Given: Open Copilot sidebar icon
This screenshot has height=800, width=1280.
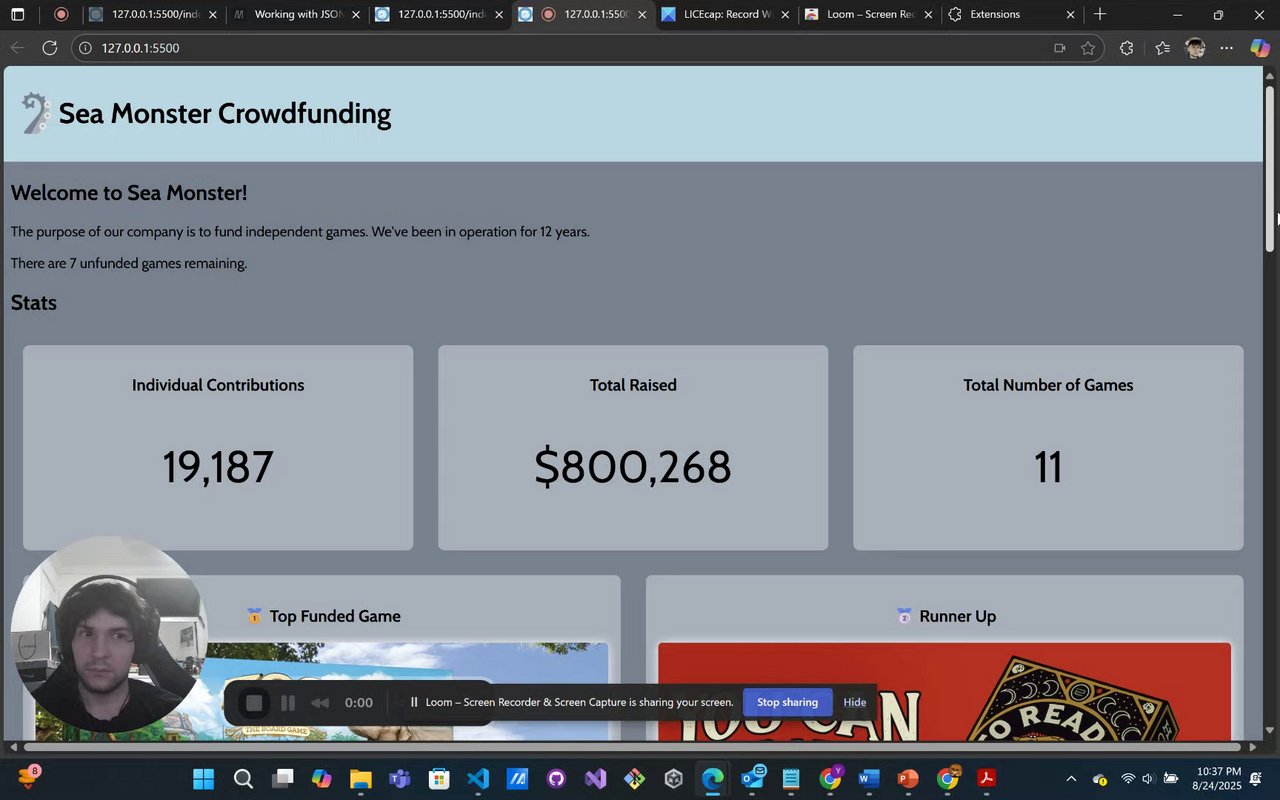Looking at the screenshot, I should pos(1260,48).
